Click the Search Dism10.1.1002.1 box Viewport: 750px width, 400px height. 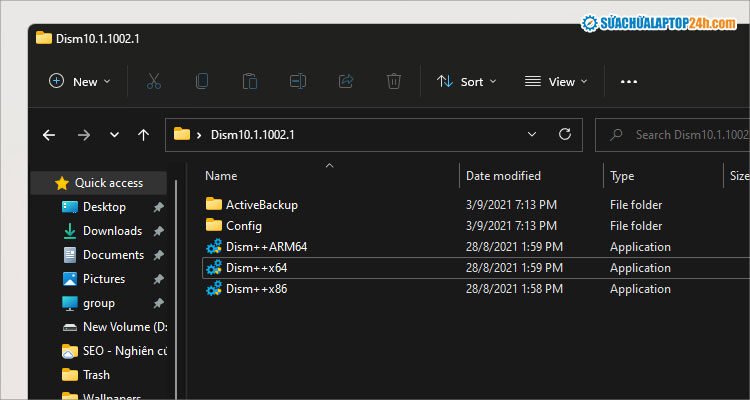tap(673, 135)
